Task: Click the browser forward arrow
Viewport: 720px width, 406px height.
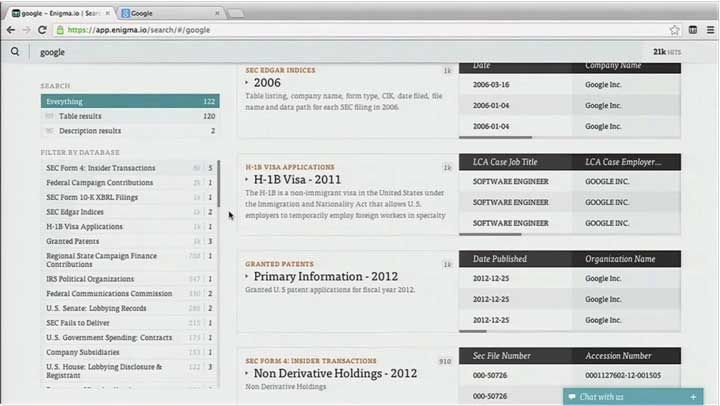Action: pyautogui.click(x=26, y=30)
